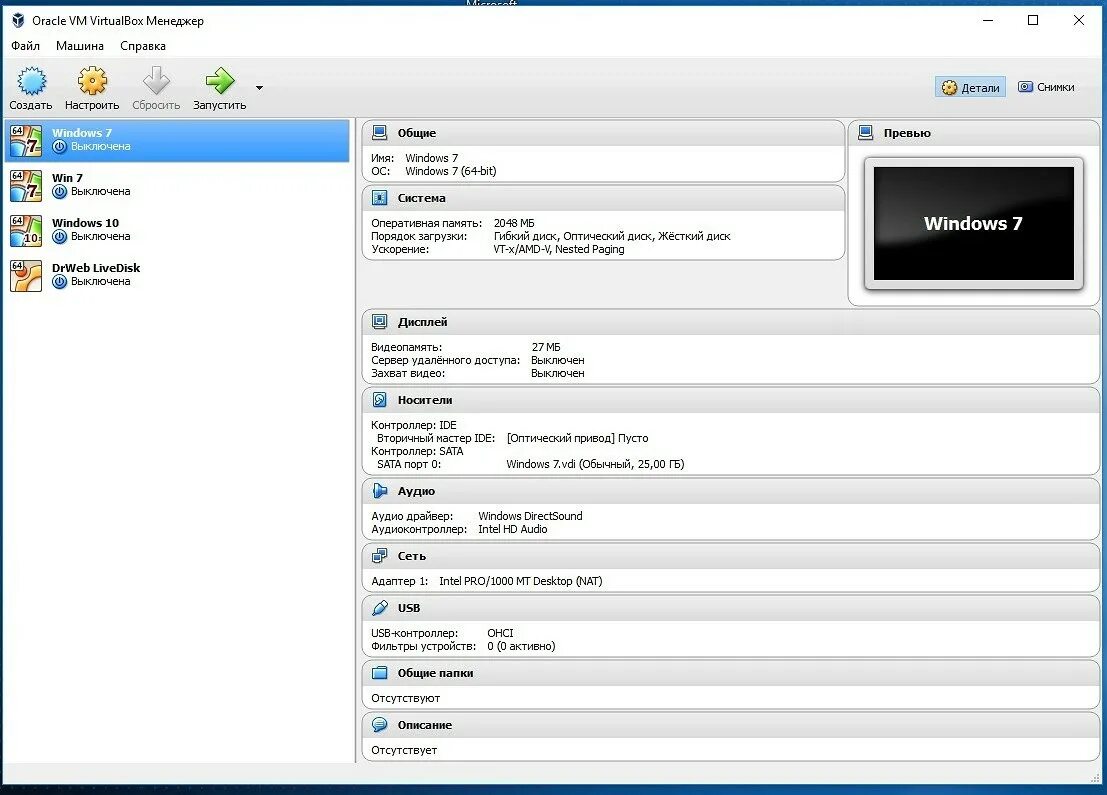Select the Win 7 virtual machine OS icon
The image size is (1107, 795).
26,186
